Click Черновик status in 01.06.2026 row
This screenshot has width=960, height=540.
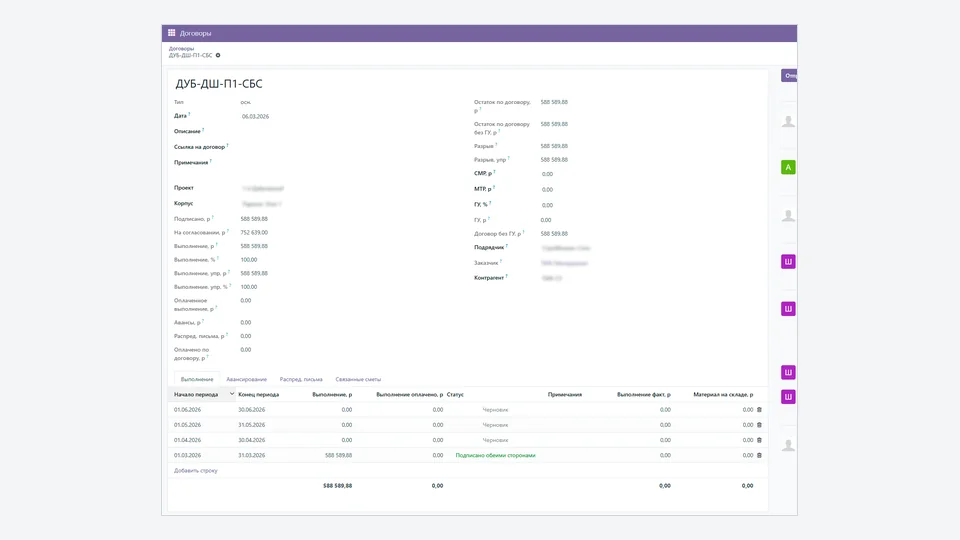click(x=495, y=410)
